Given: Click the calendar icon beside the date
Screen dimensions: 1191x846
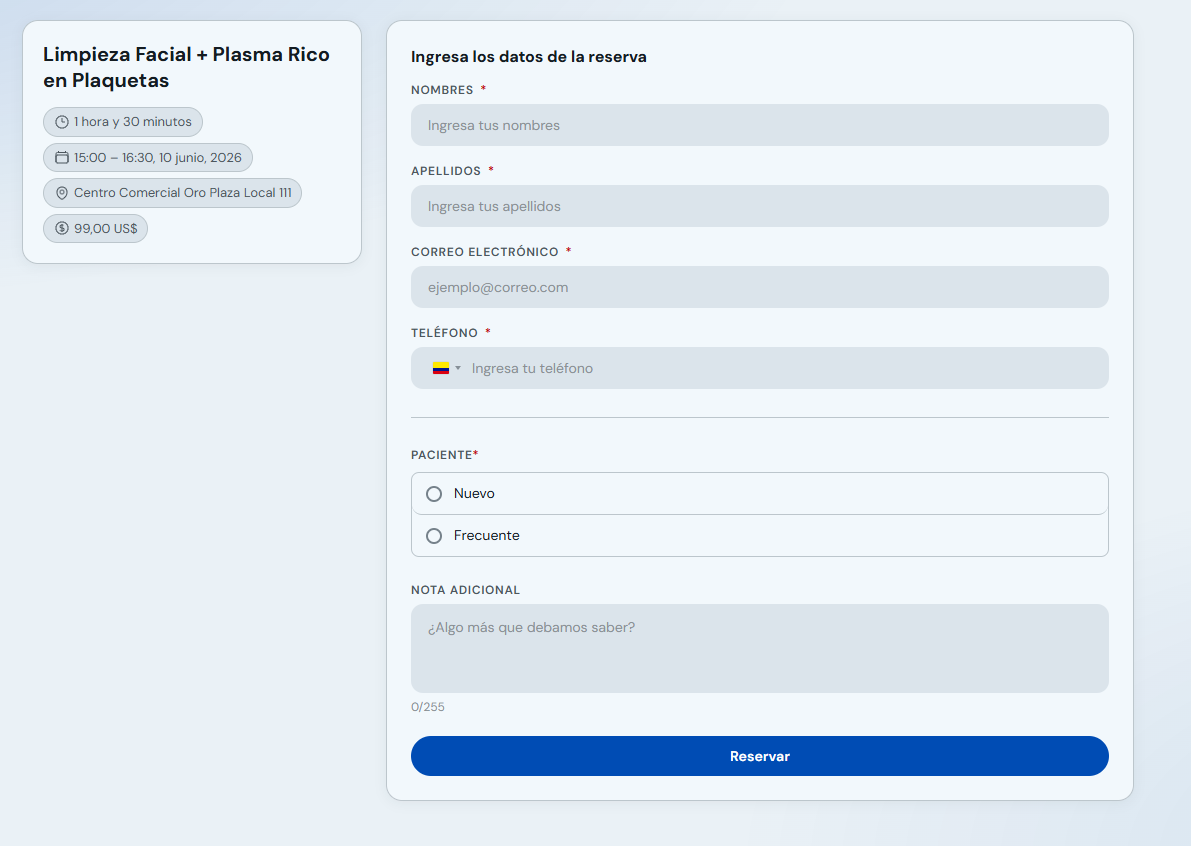Looking at the screenshot, I should tap(62, 158).
